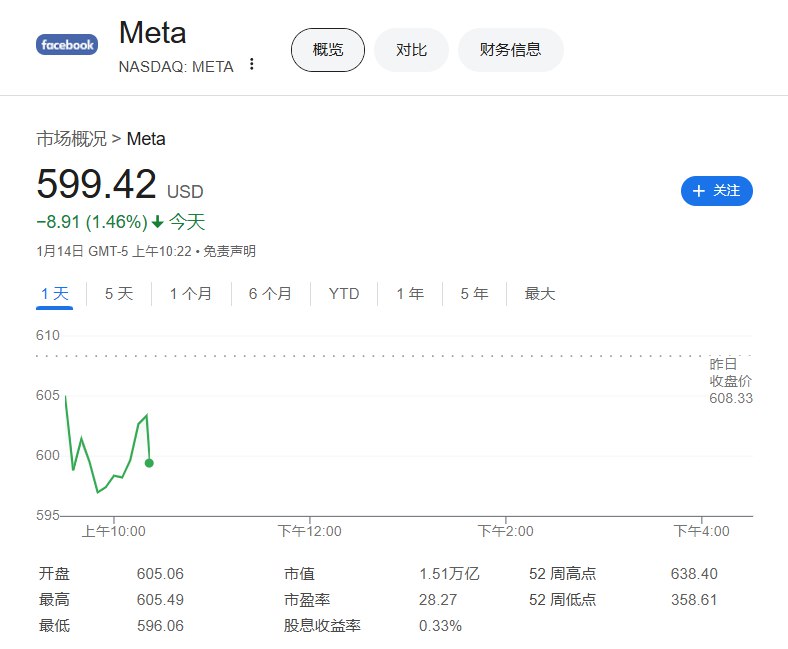Click the 610 y-axis label
Image resolution: width=788 pixels, height=649 pixels.
pyautogui.click(x=48, y=335)
